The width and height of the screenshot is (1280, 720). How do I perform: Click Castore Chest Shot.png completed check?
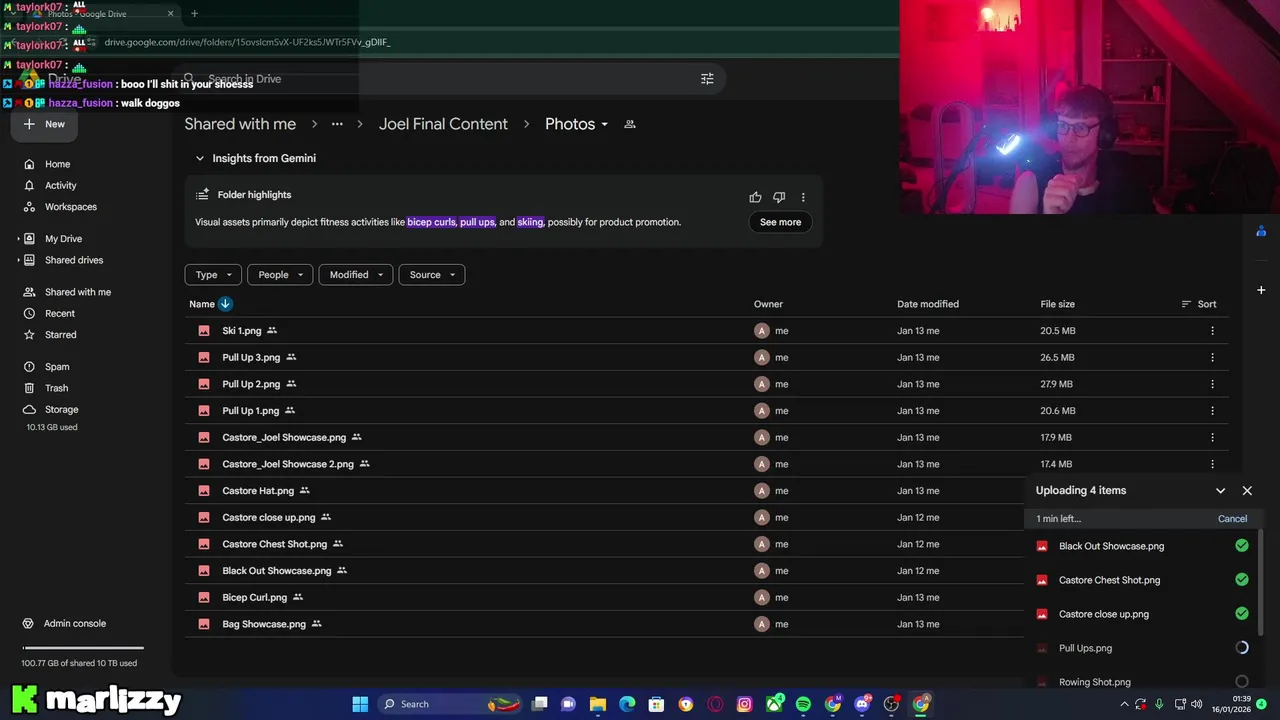pyautogui.click(x=1242, y=580)
